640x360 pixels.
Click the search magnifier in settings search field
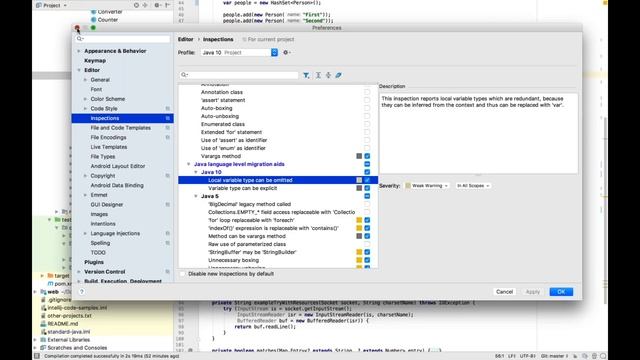[80, 39]
